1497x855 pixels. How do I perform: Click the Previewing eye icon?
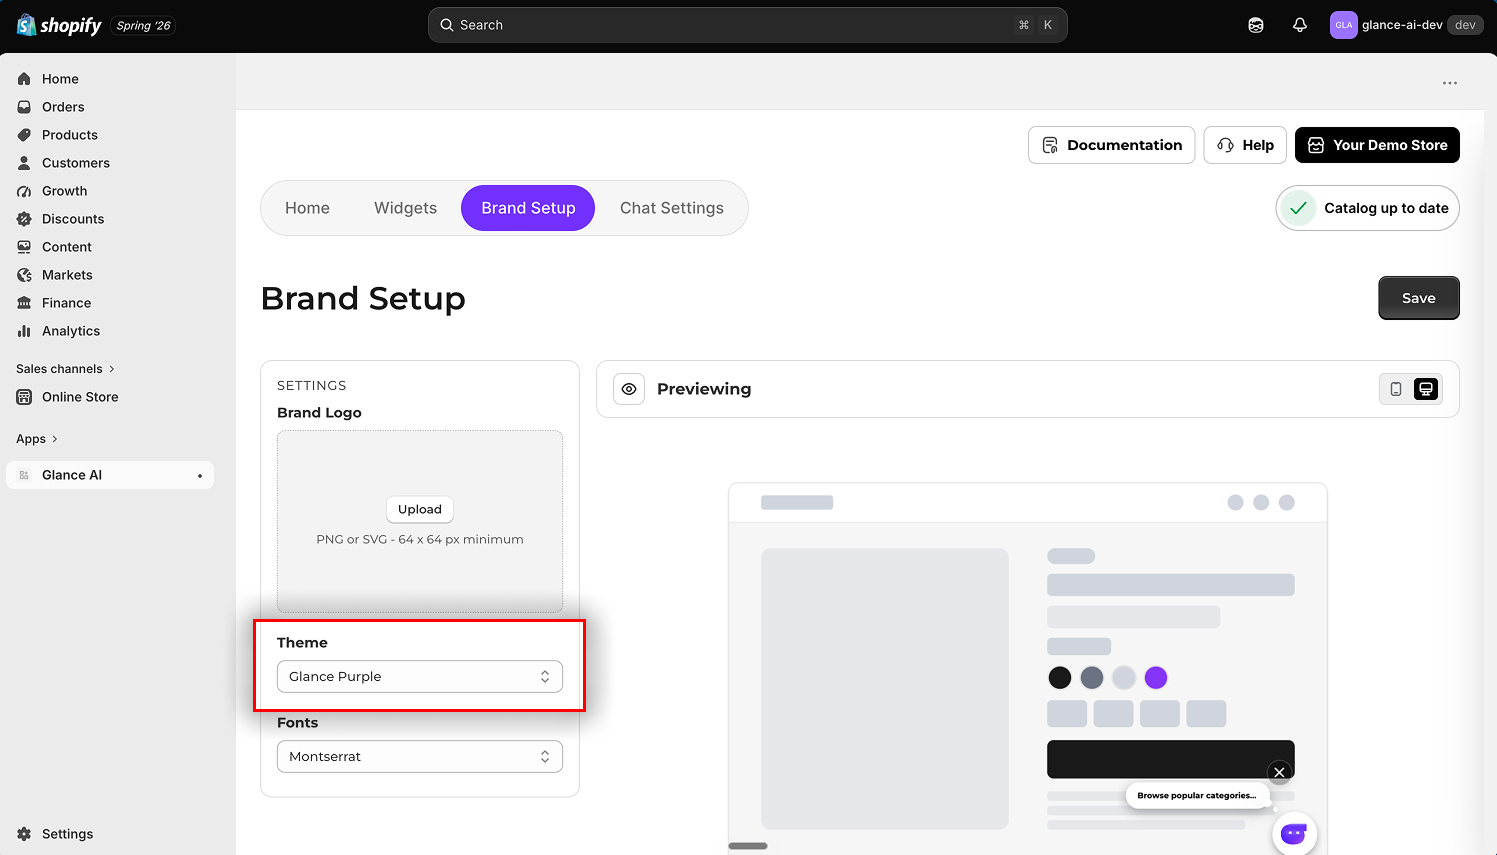point(629,389)
